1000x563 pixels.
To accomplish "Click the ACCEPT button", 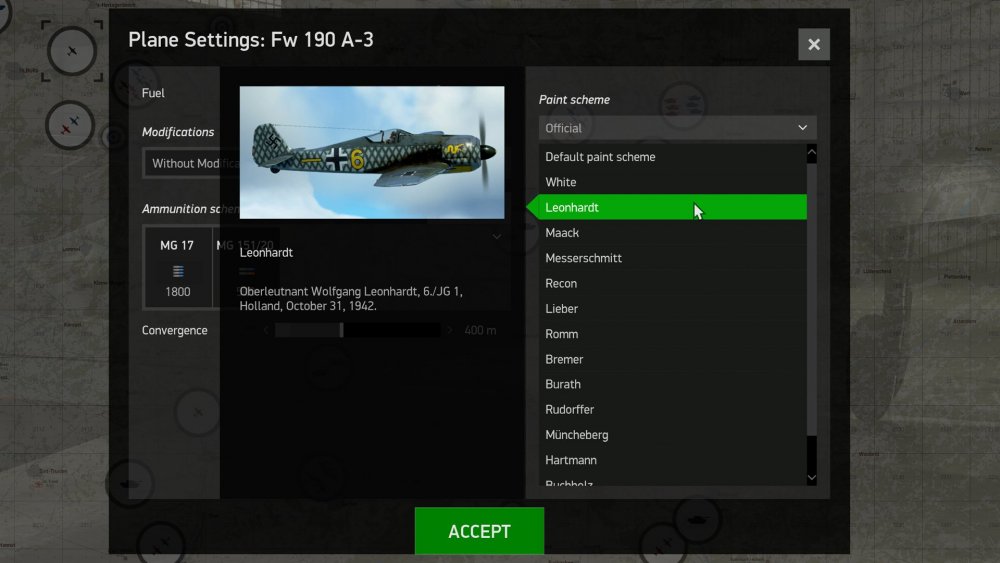I will click(x=480, y=531).
